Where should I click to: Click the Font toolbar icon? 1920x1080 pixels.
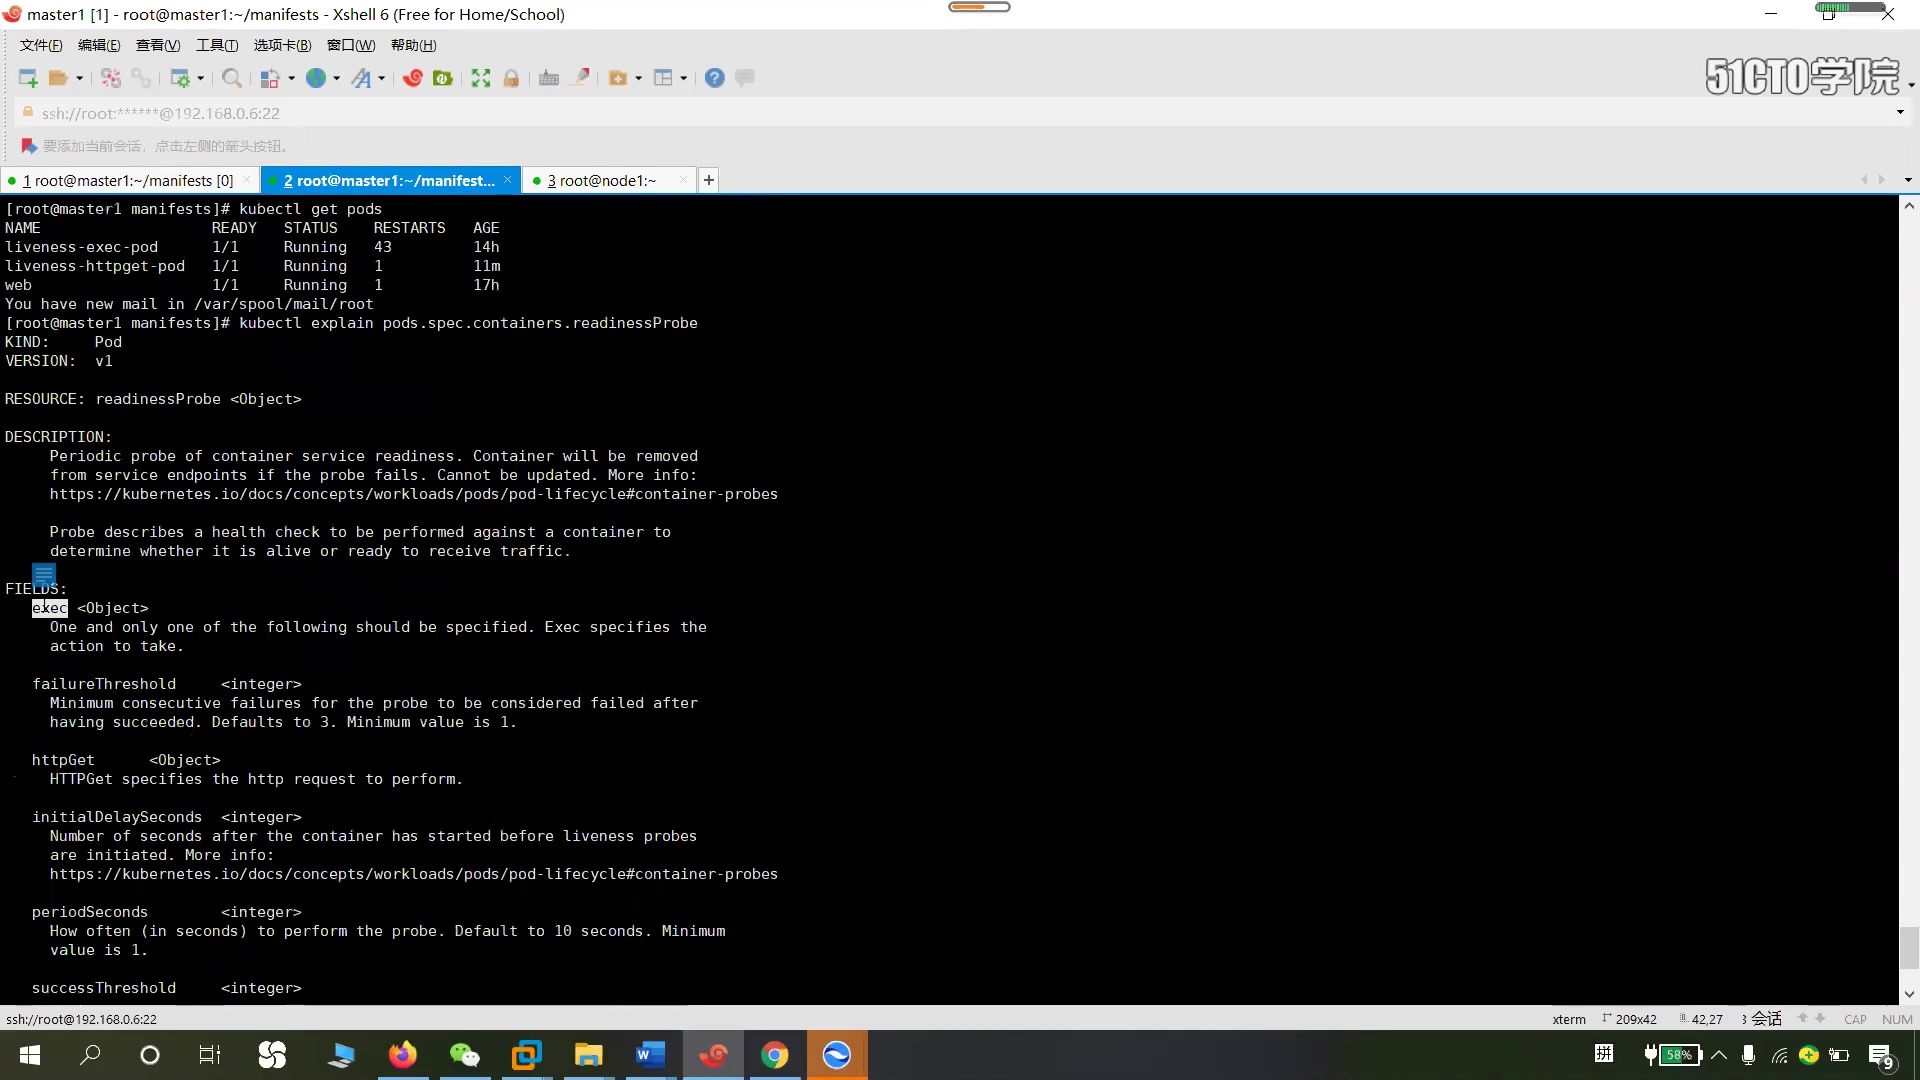[361, 78]
